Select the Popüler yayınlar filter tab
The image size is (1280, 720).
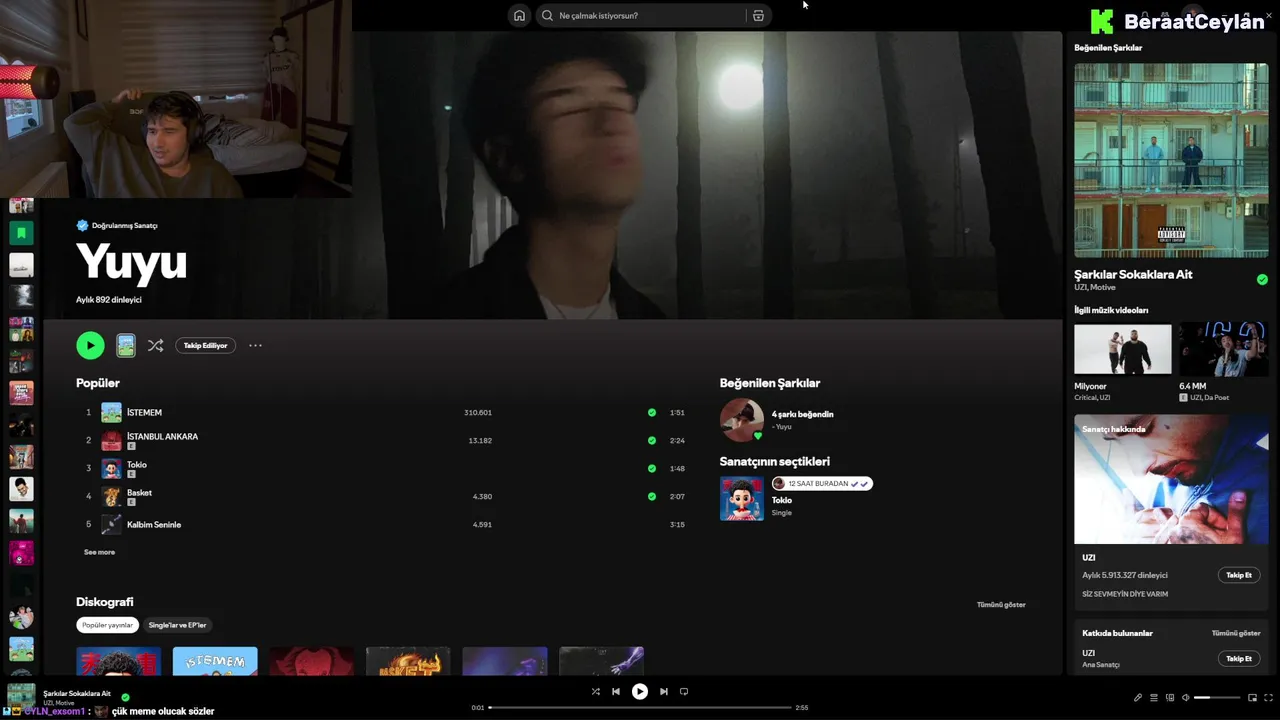click(x=107, y=625)
